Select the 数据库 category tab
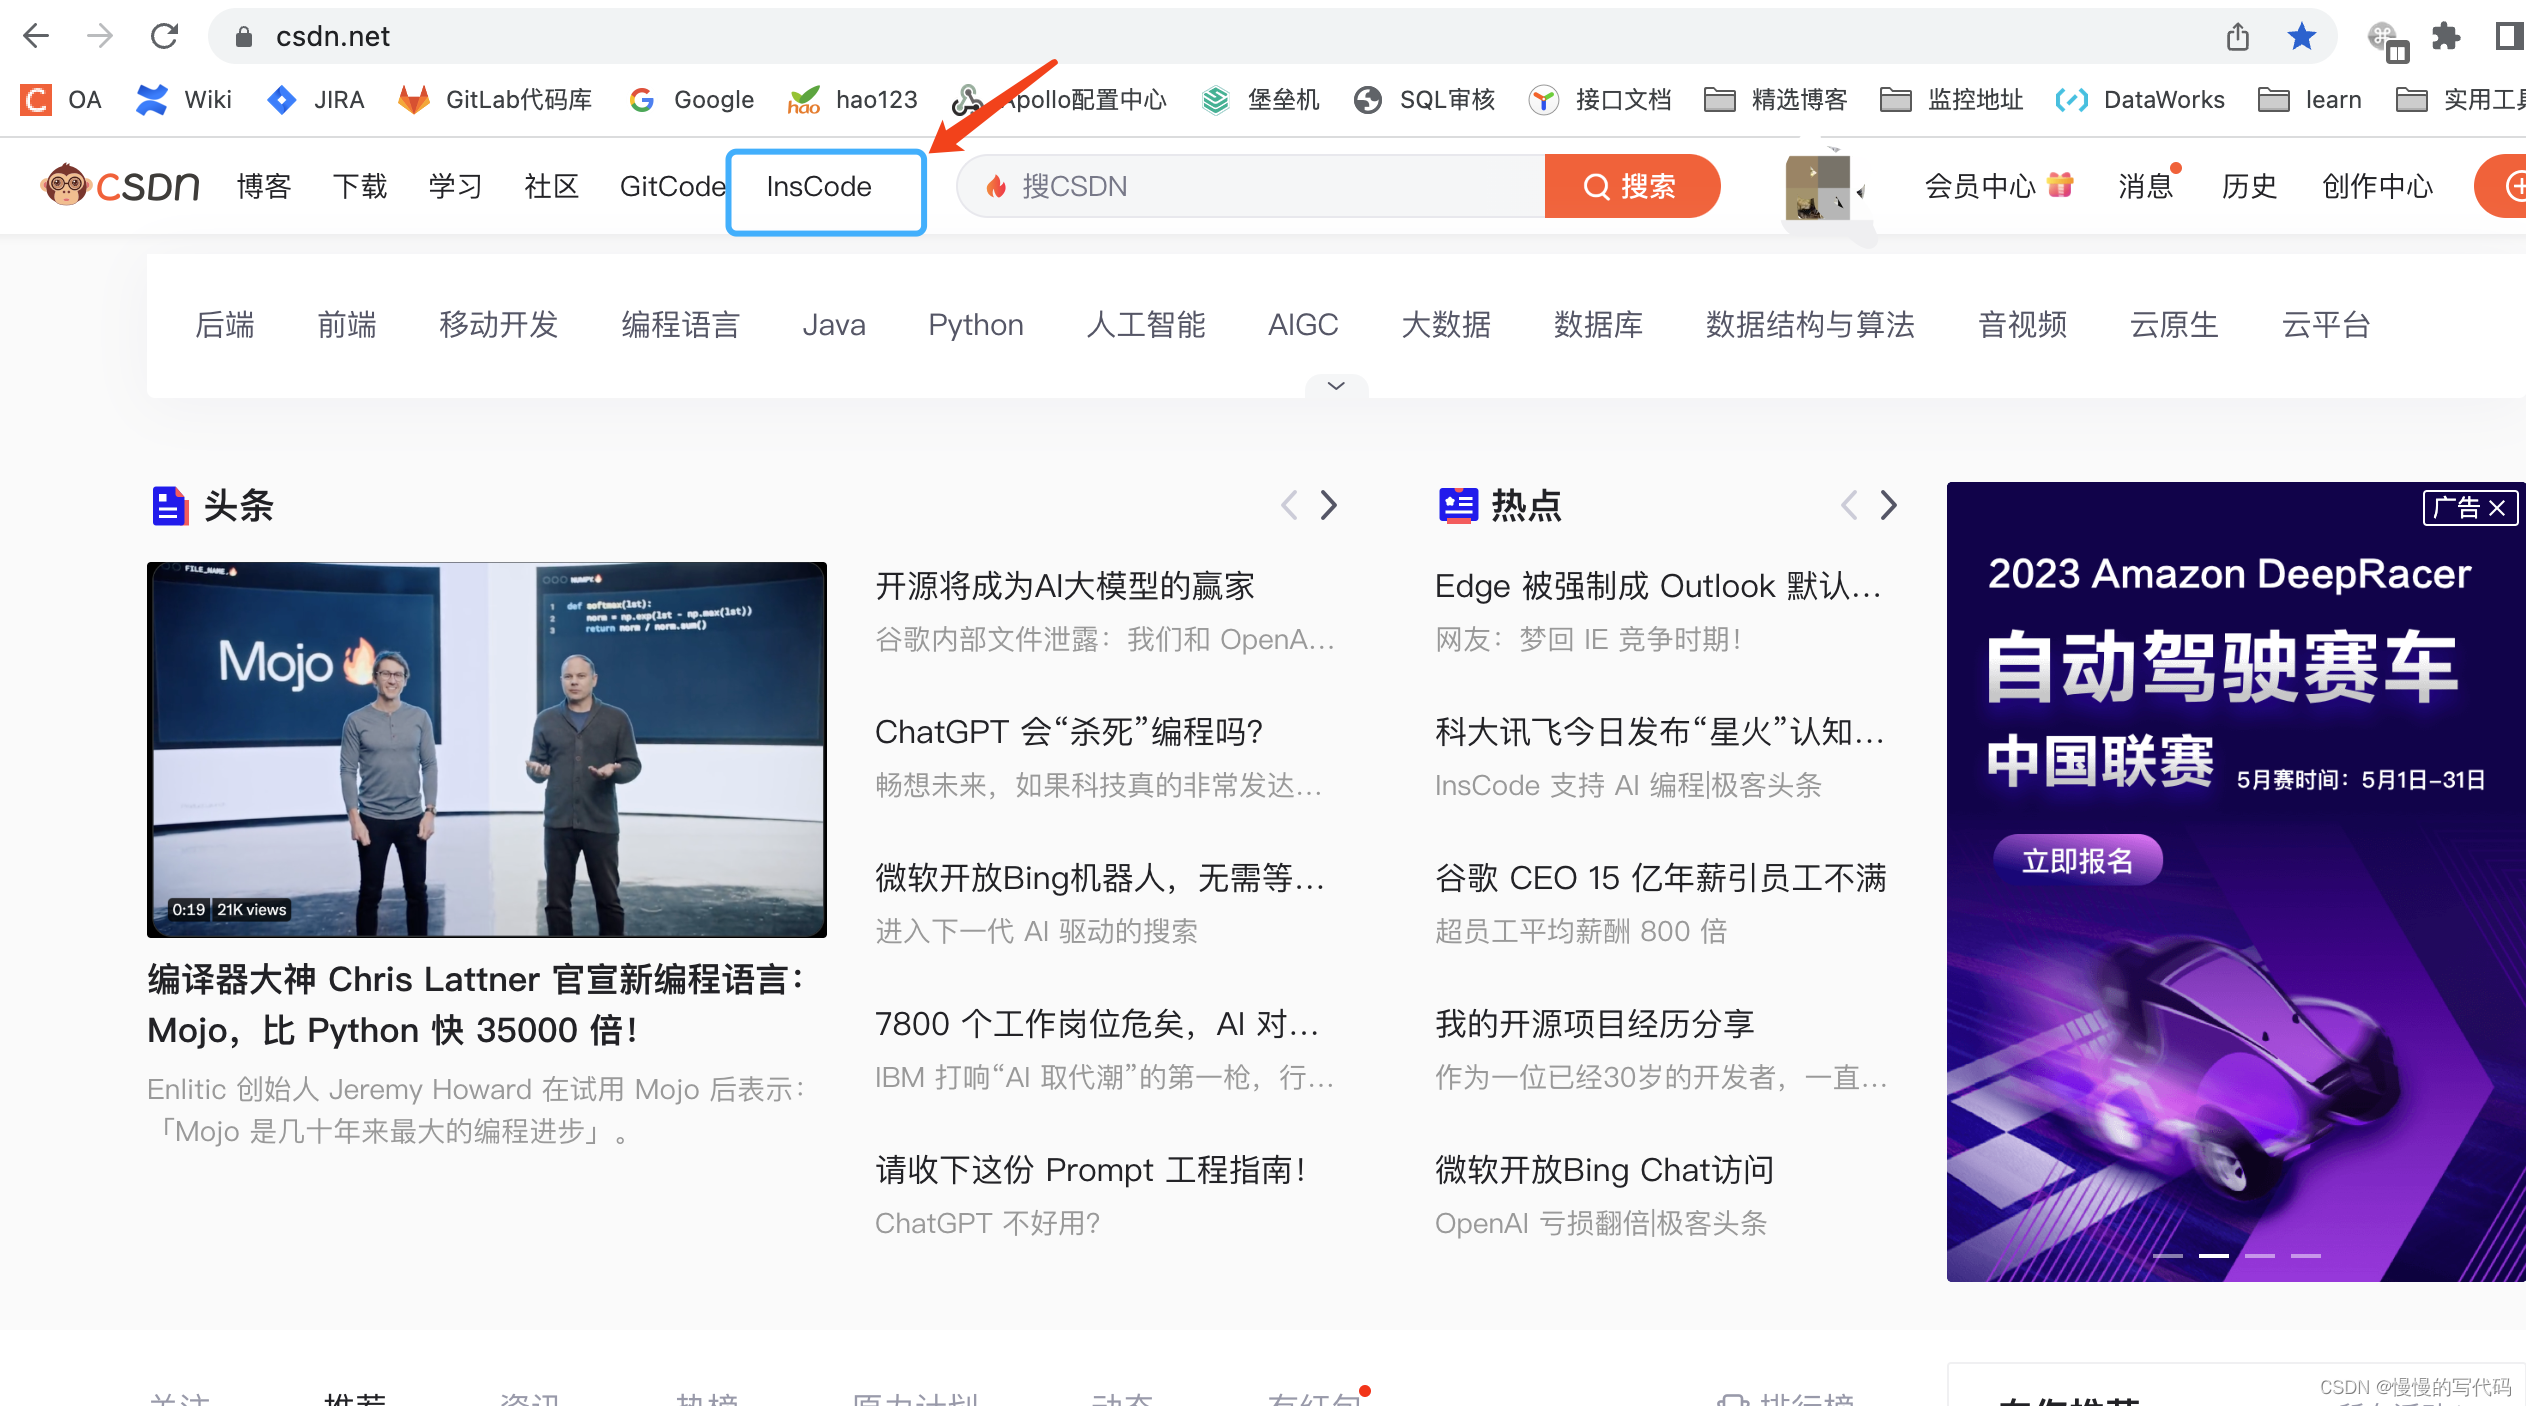 click(1598, 325)
